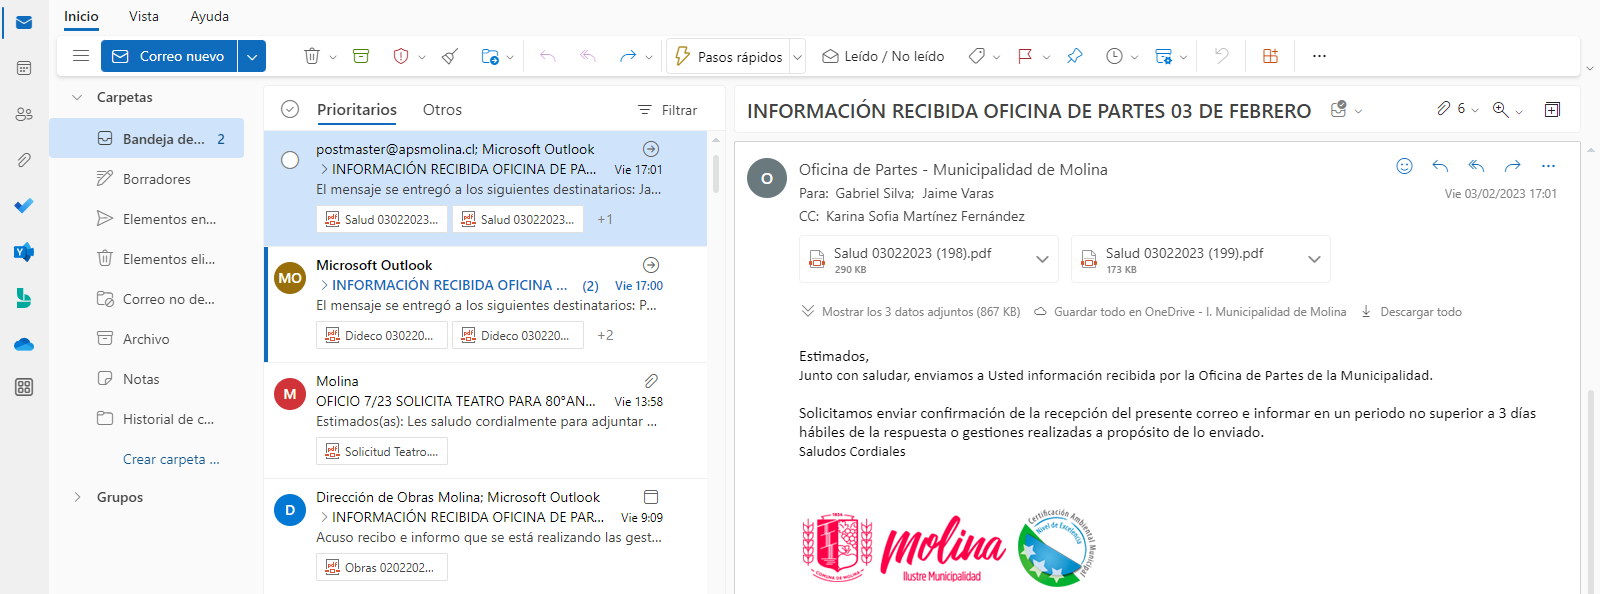Expand the Correo nuevo dropdown arrow
This screenshot has height=594, width=1600.
252,57
